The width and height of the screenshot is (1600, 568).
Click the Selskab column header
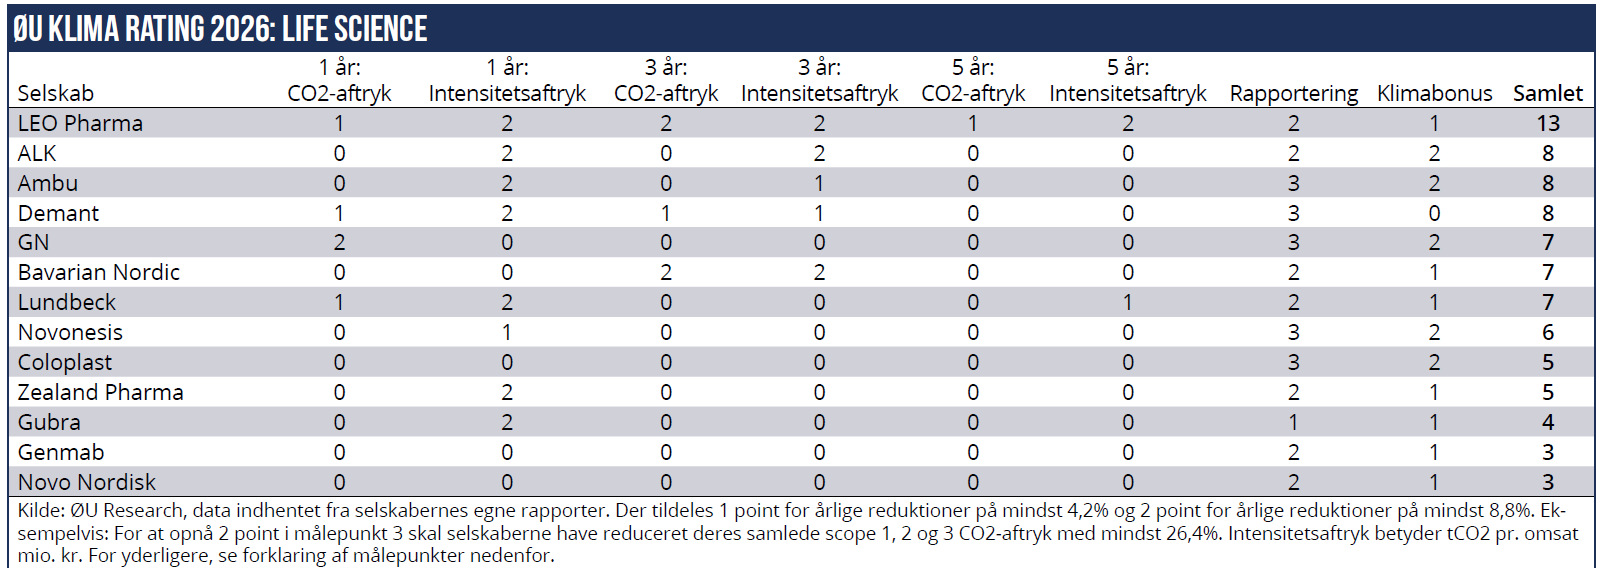point(55,93)
